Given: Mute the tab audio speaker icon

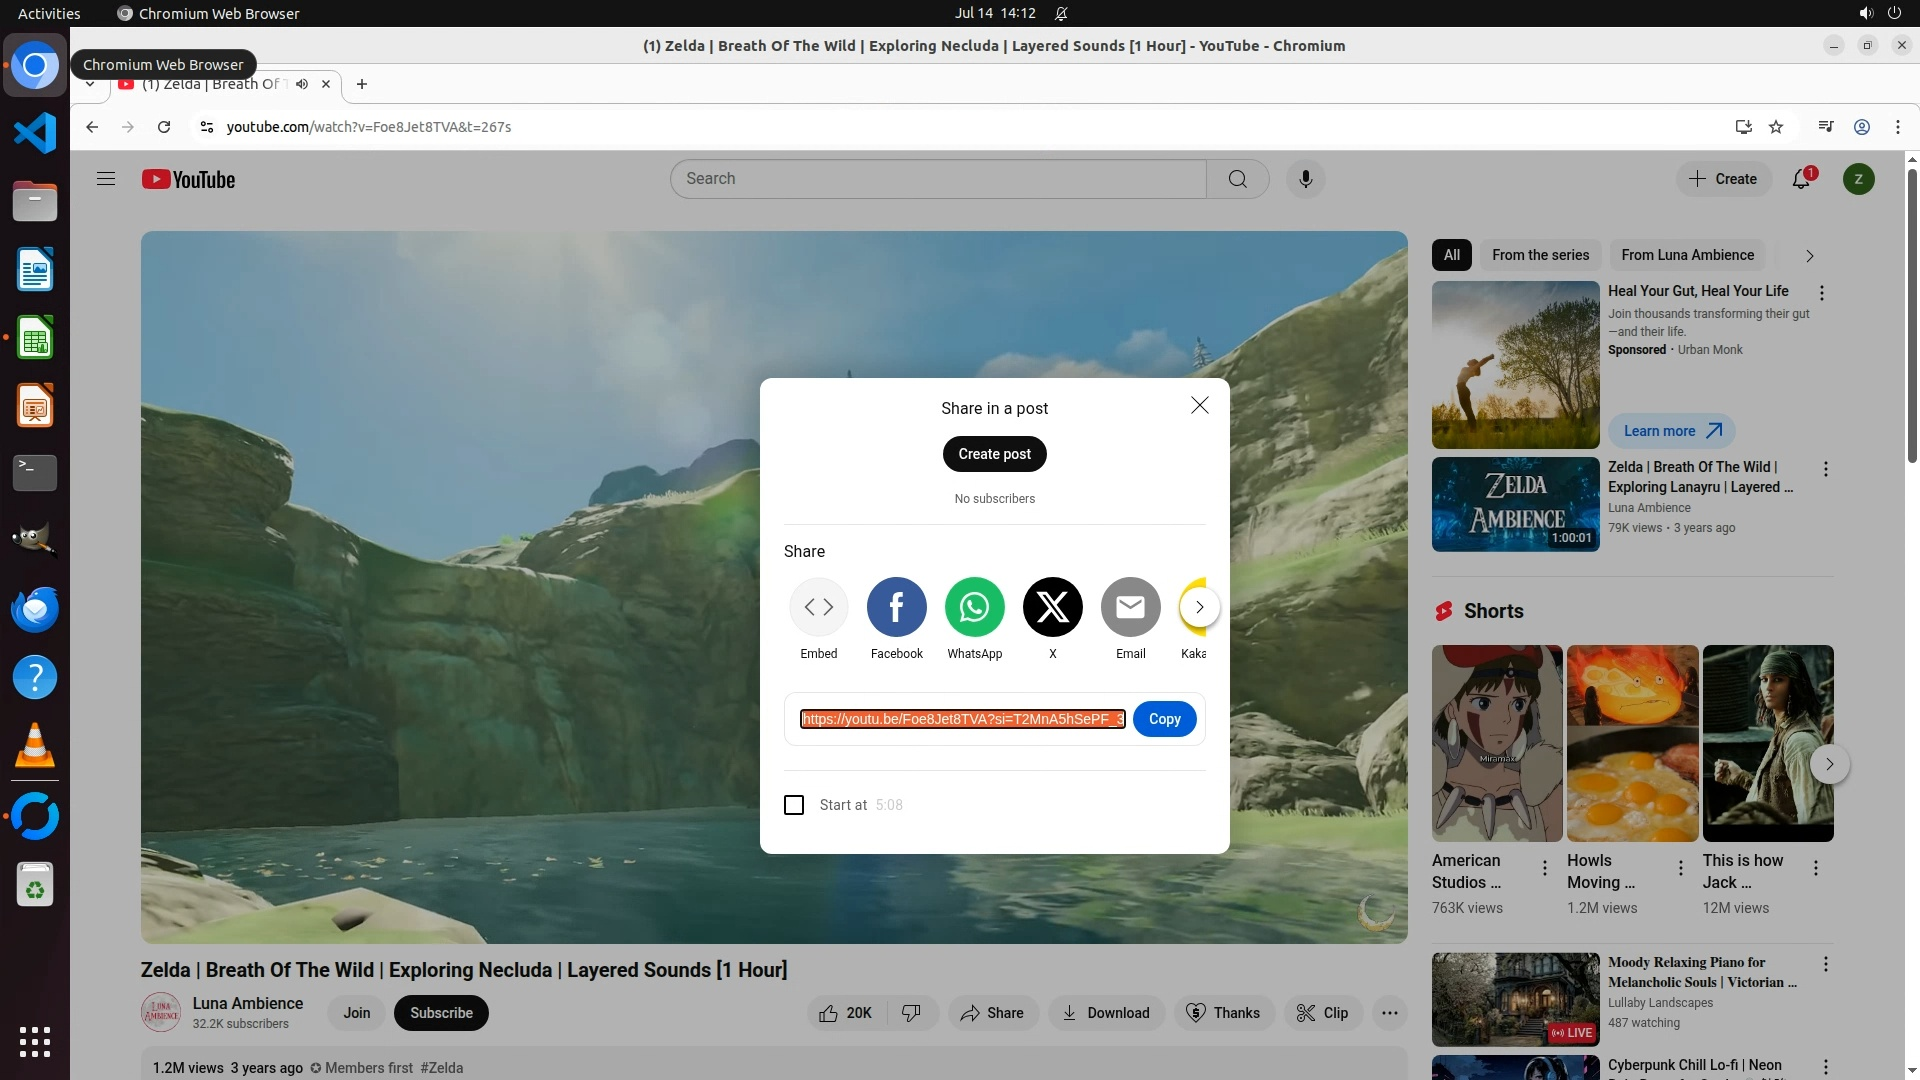Looking at the screenshot, I should 302,84.
